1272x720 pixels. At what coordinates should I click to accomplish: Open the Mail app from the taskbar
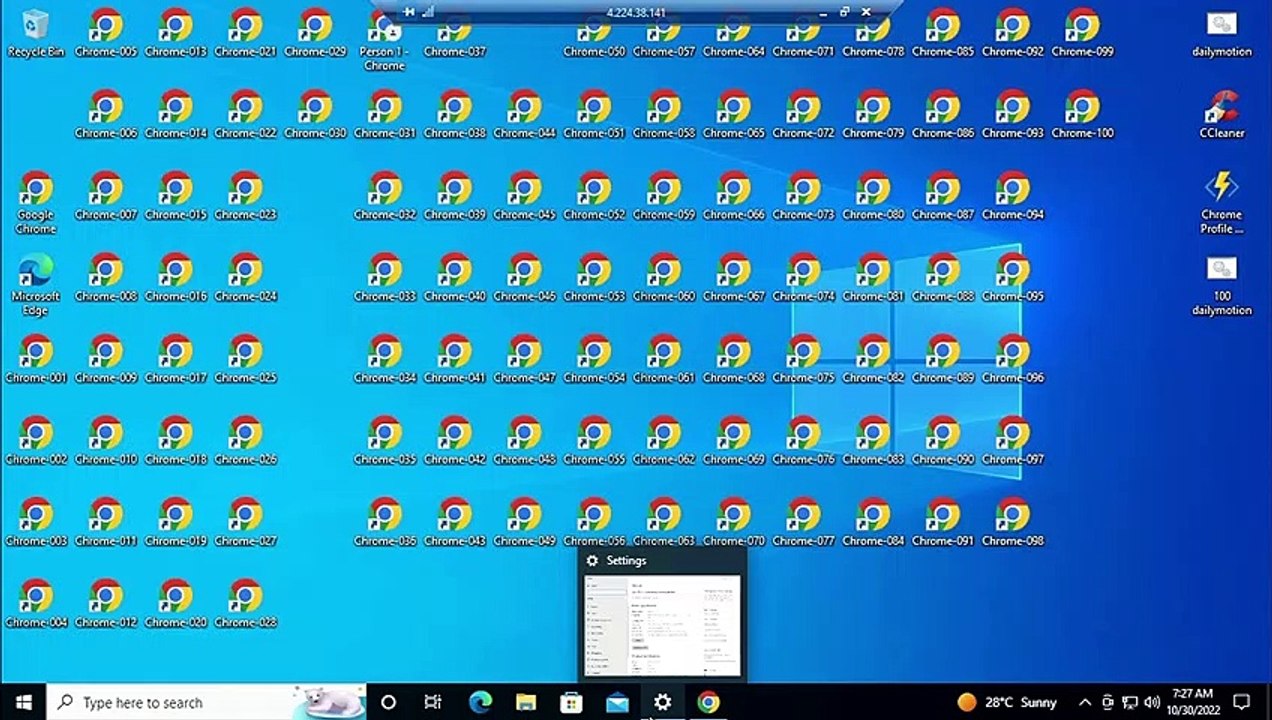pos(617,702)
